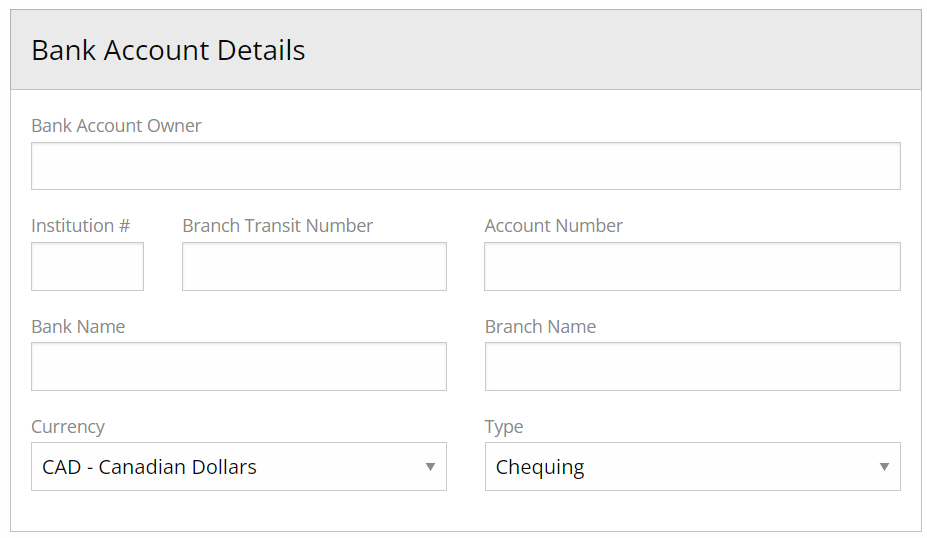Click the Branch Name label text
The image size is (927, 538).
540,326
